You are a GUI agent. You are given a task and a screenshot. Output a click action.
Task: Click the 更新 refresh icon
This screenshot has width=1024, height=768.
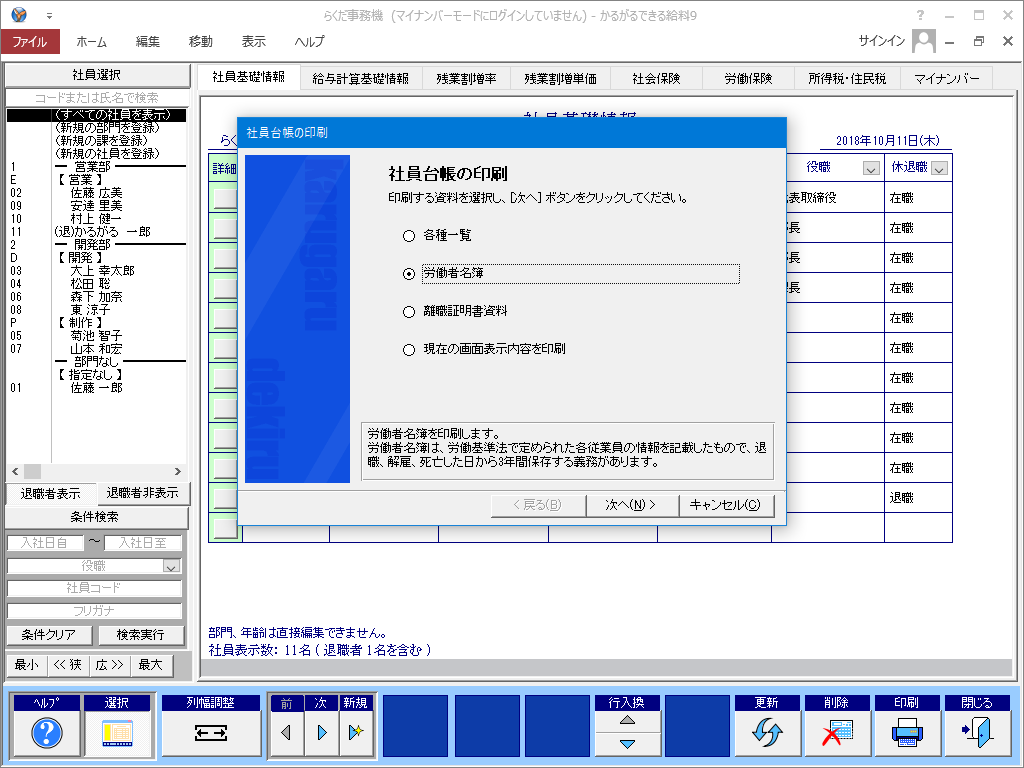pyautogui.click(x=767, y=733)
